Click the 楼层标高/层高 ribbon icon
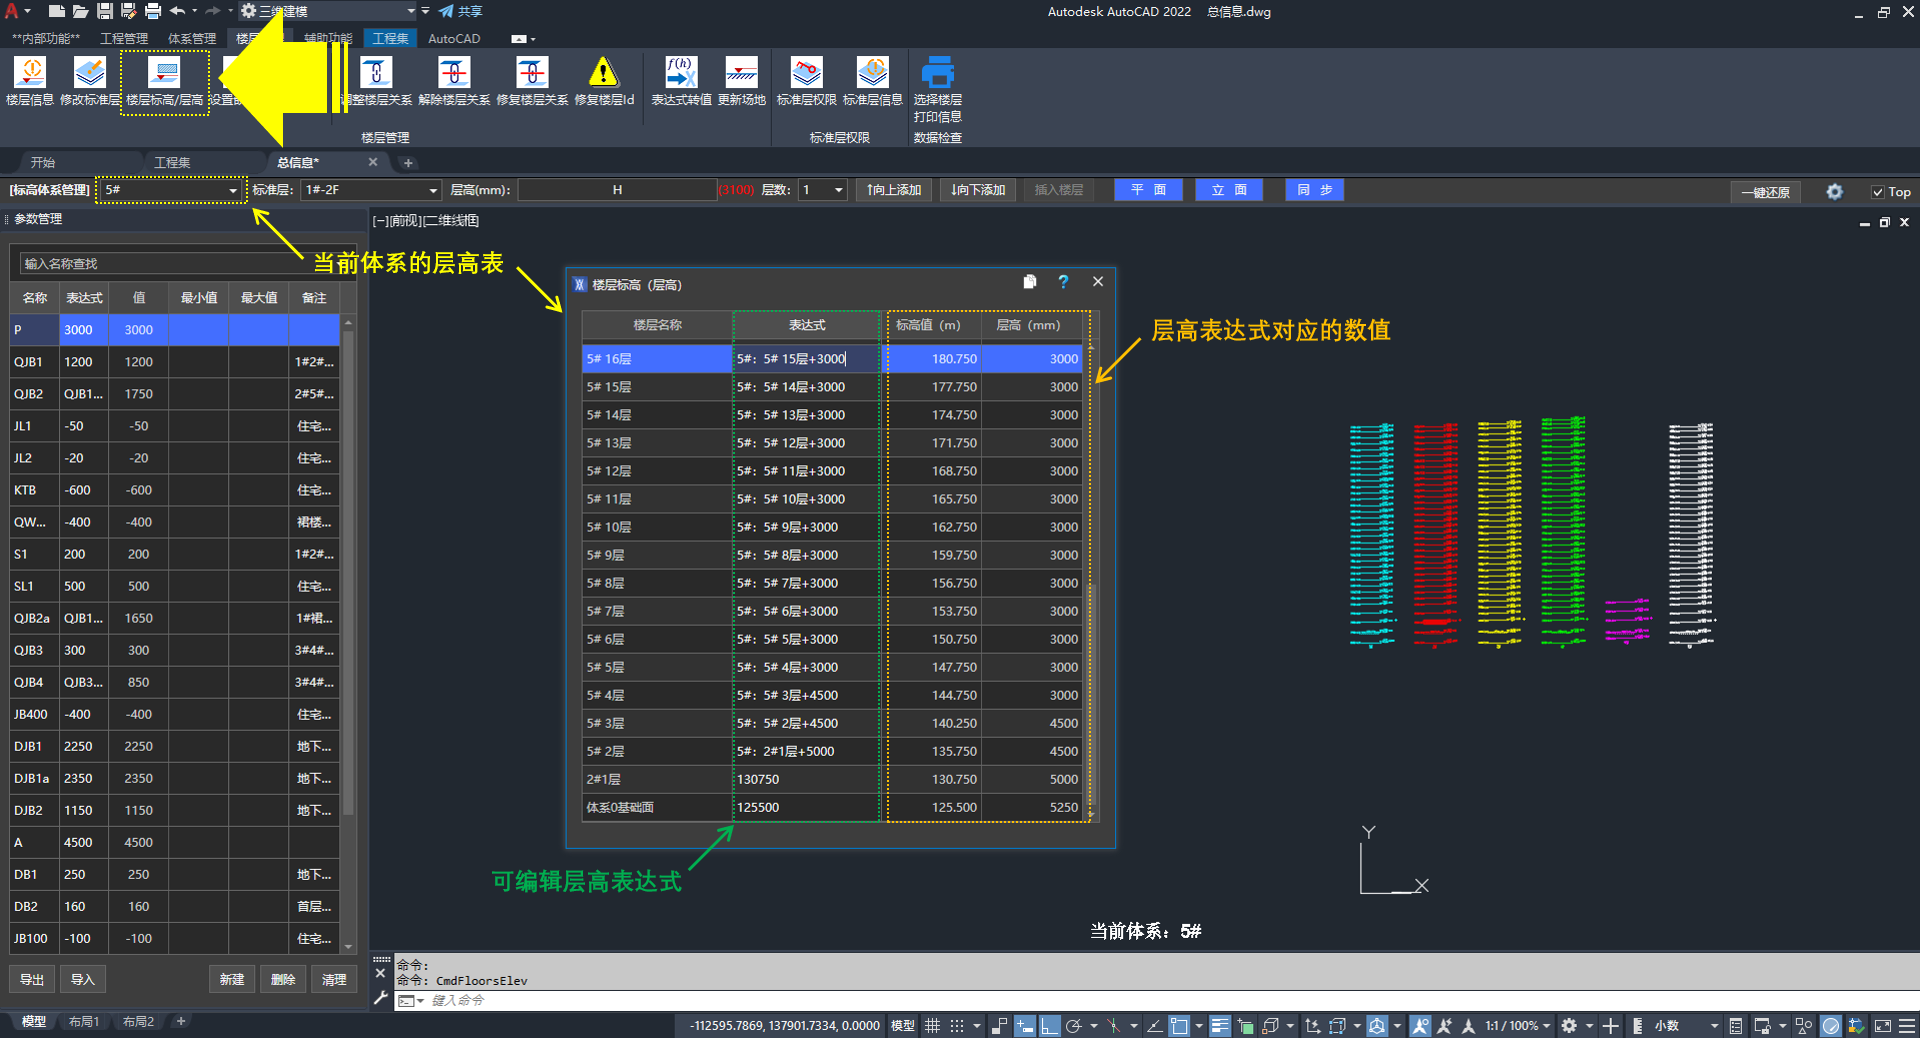 (164, 80)
